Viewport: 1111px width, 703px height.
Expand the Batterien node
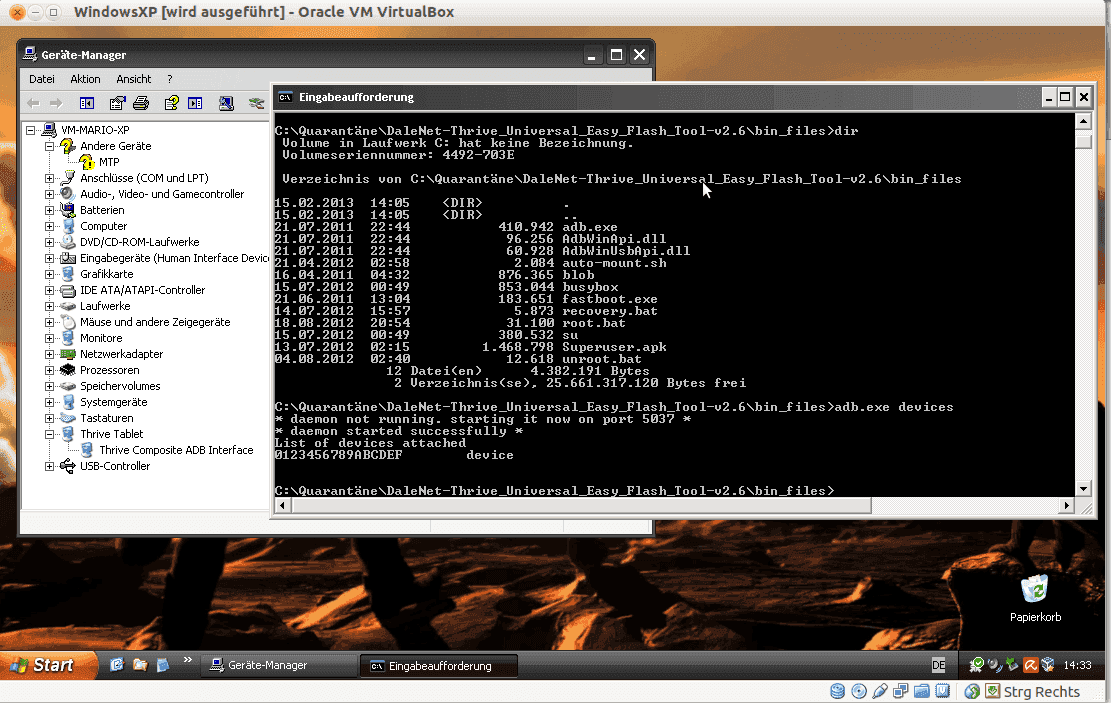coord(49,210)
